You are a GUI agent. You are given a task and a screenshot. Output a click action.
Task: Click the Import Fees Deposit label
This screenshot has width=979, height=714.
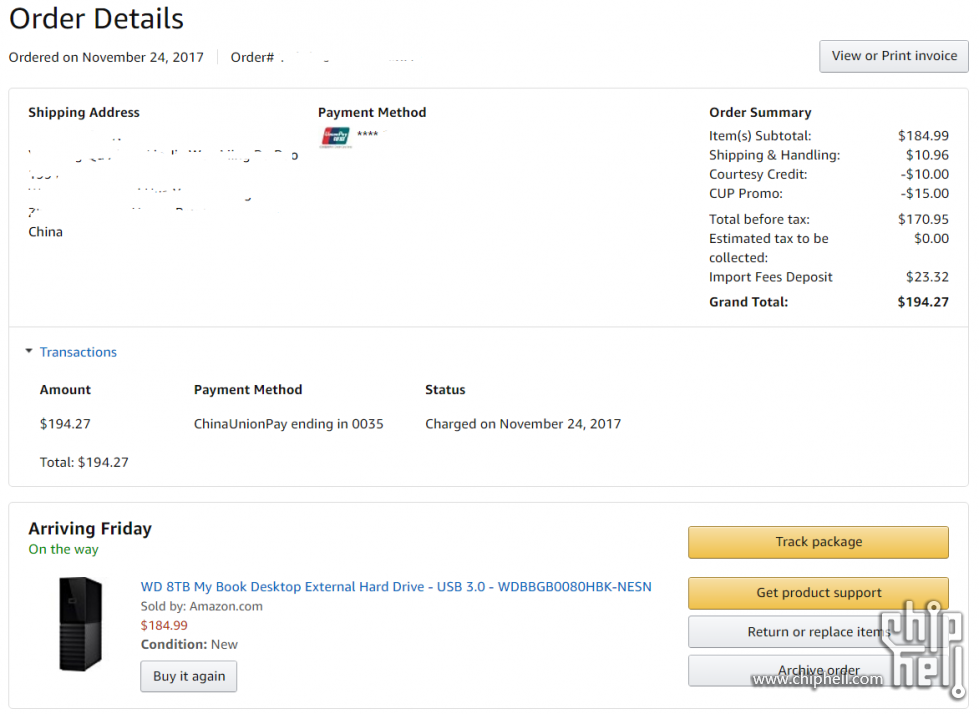tap(770, 277)
